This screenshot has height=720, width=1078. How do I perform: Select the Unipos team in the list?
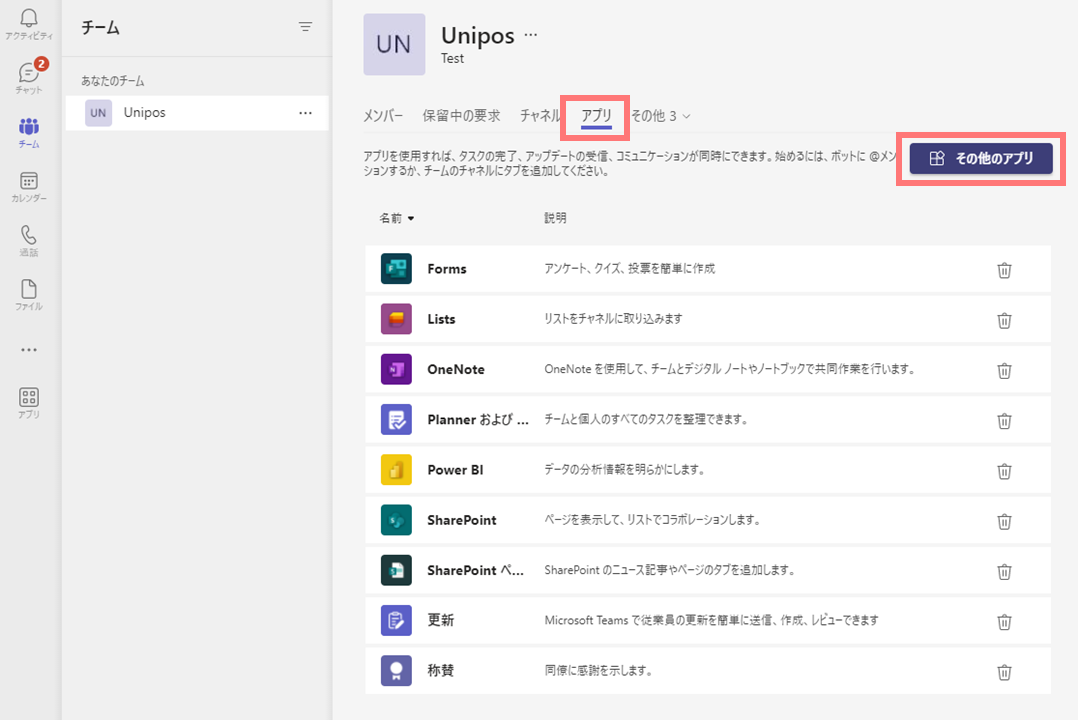[x=197, y=113]
